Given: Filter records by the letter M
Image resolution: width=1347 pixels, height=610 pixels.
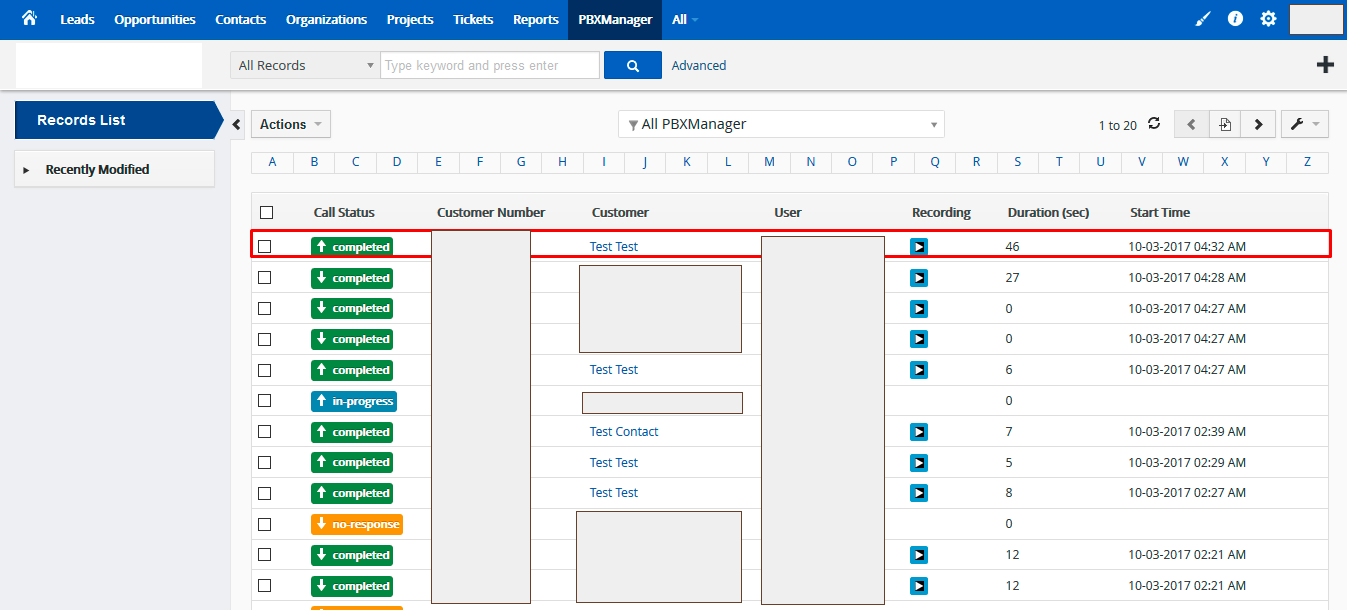Looking at the screenshot, I should pyautogui.click(x=768, y=161).
